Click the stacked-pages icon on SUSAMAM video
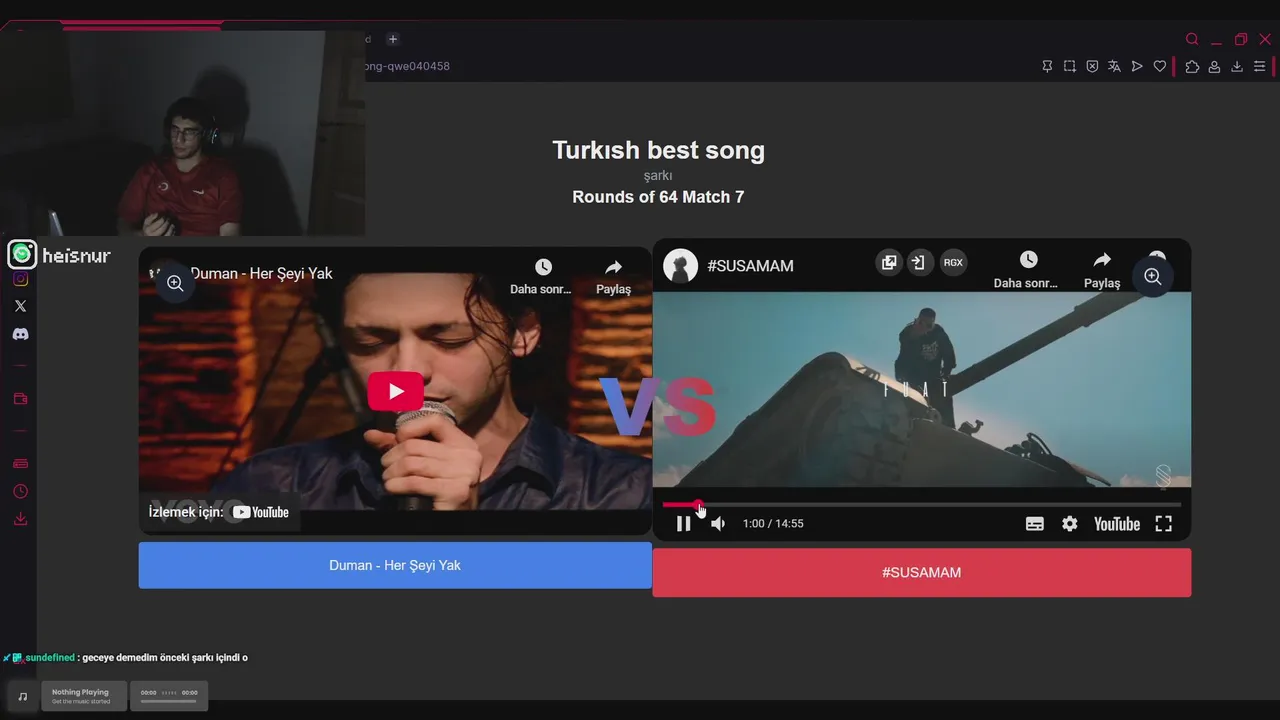This screenshot has width=1280, height=720. point(888,262)
